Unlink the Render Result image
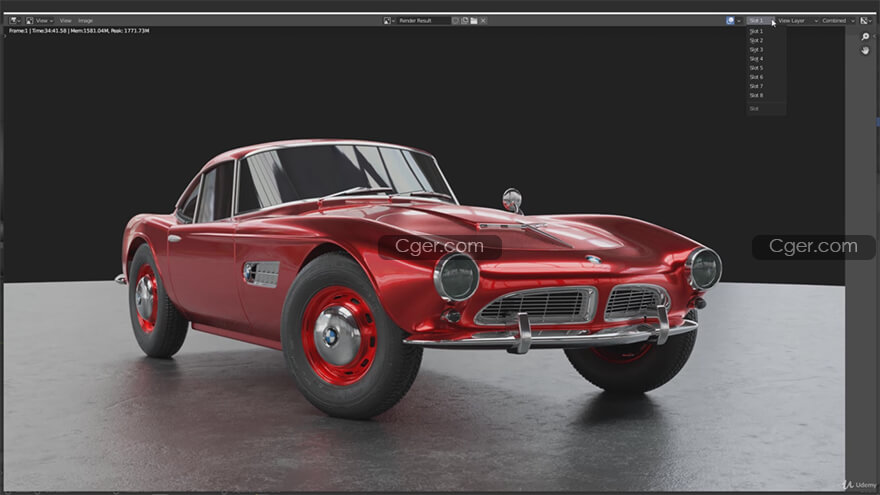 tap(483, 21)
